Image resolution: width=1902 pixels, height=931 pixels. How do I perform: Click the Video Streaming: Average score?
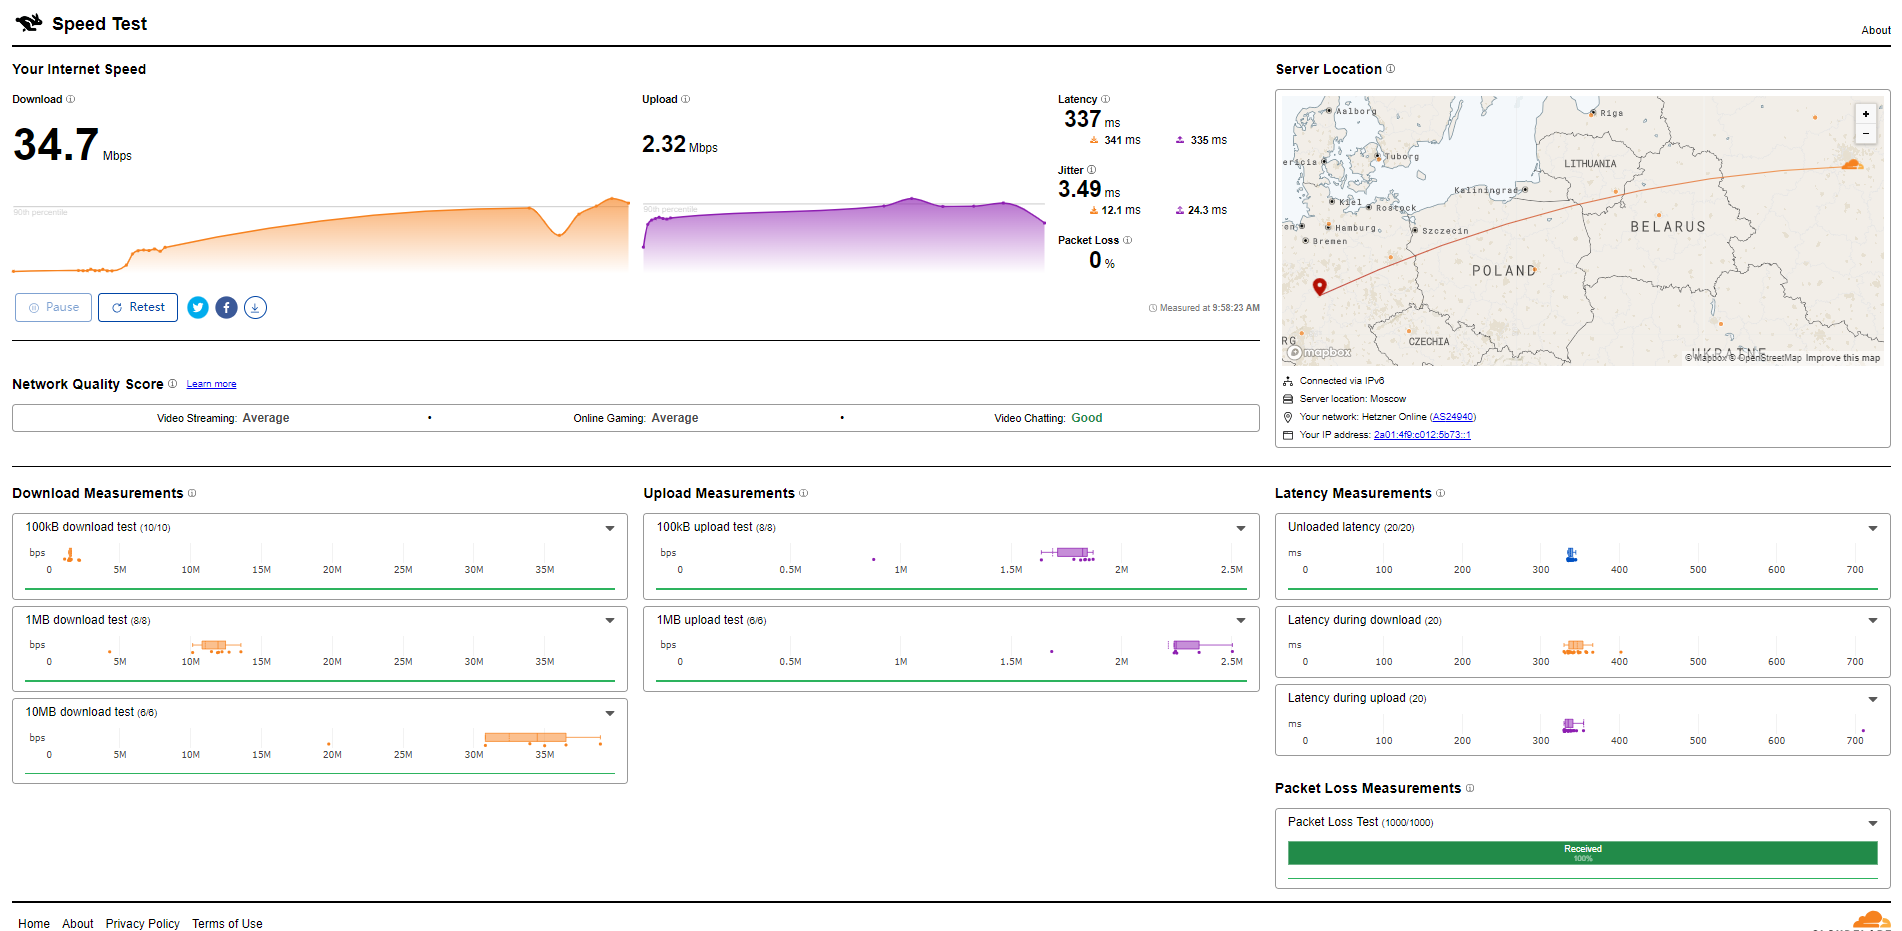(223, 418)
